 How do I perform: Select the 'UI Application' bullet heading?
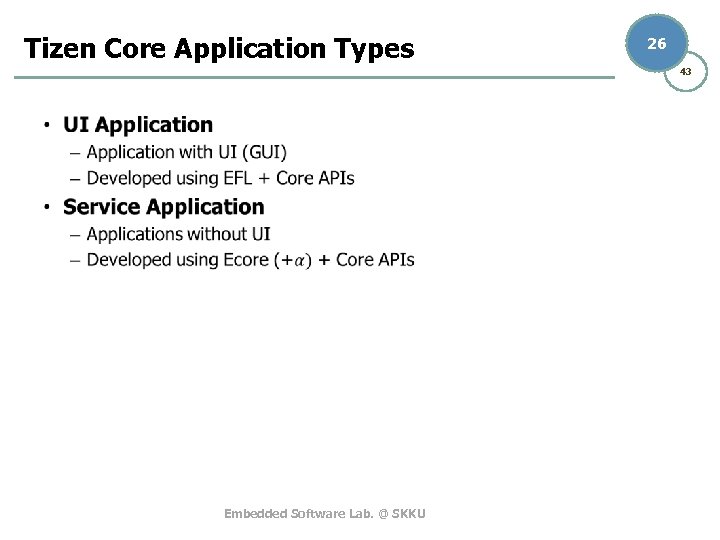138,125
